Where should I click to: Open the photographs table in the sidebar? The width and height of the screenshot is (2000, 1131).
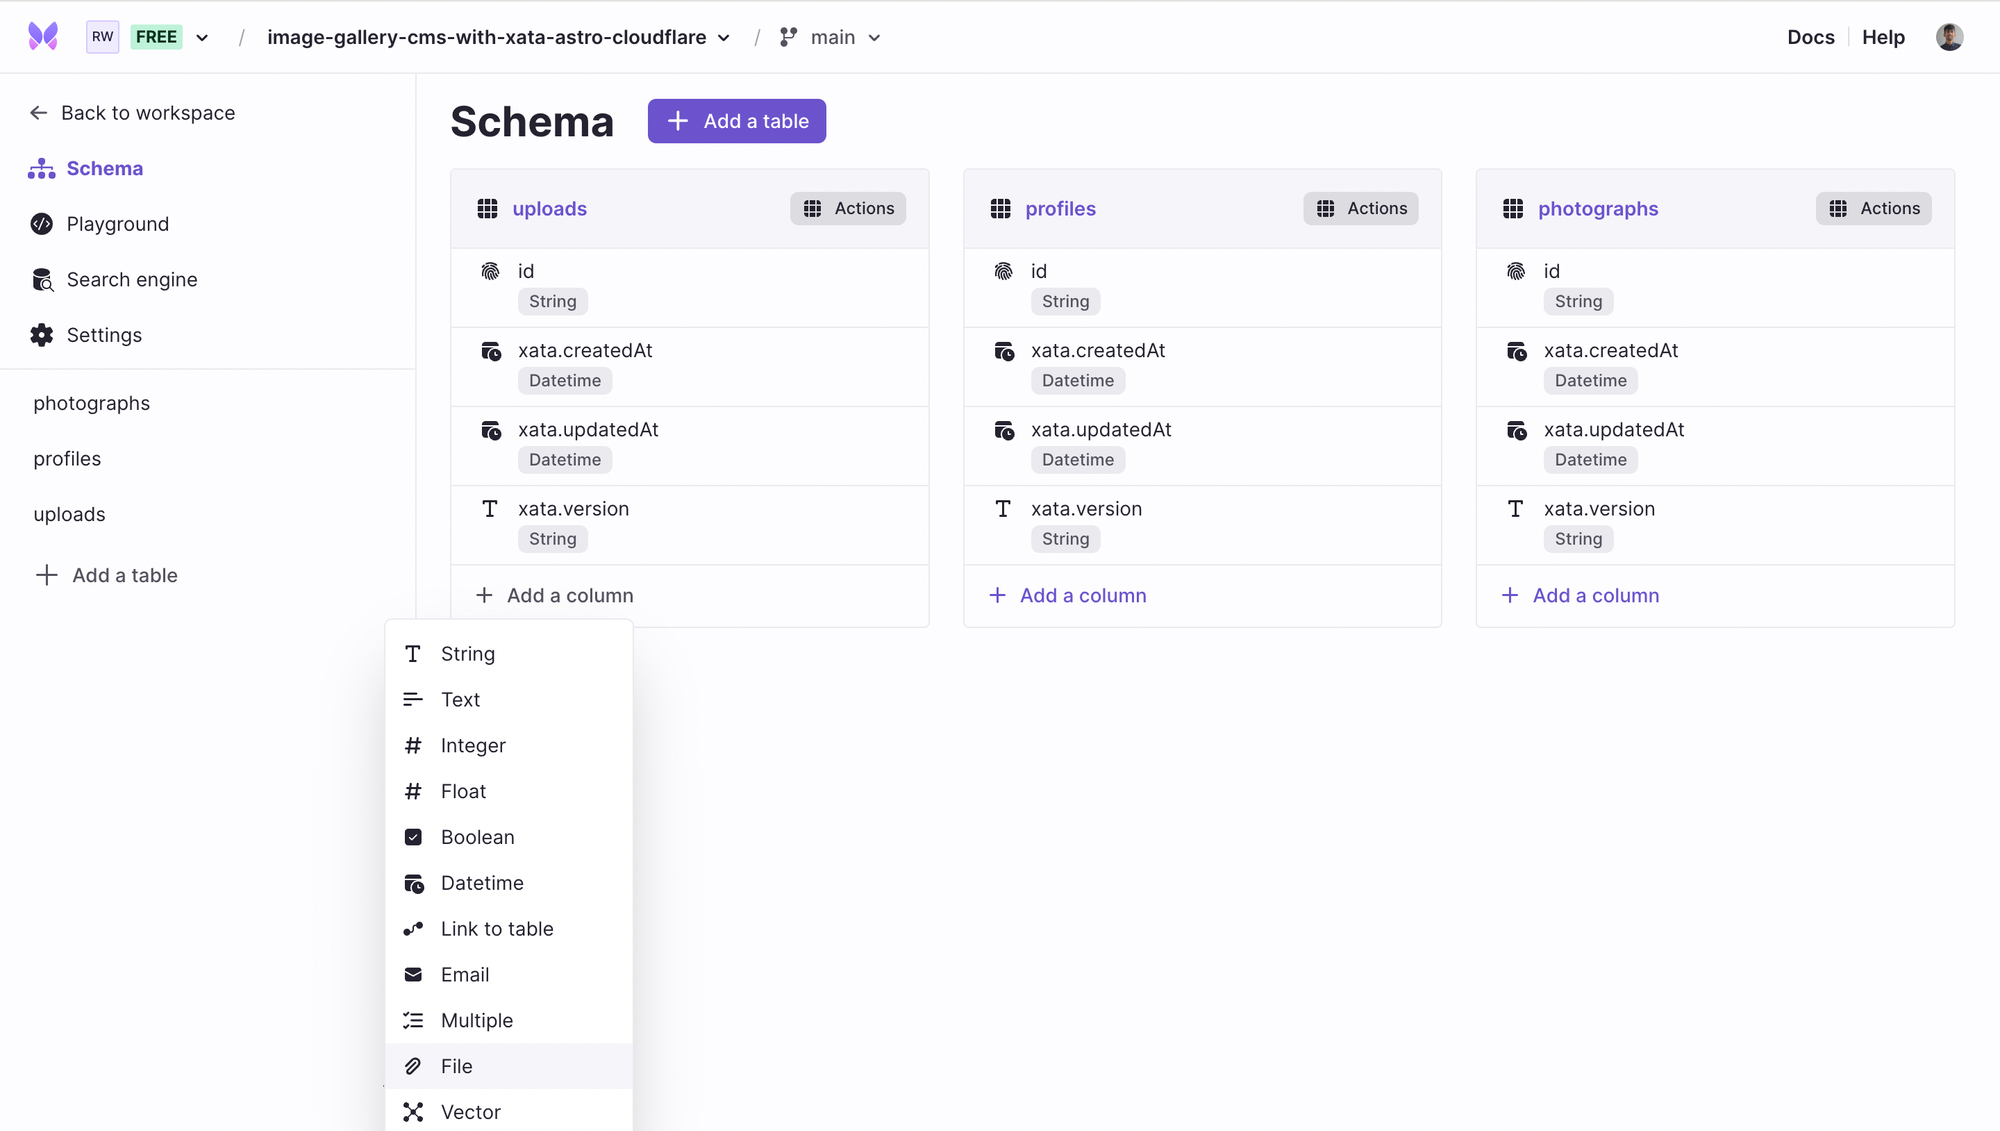pyautogui.click(x=92, y=403)
